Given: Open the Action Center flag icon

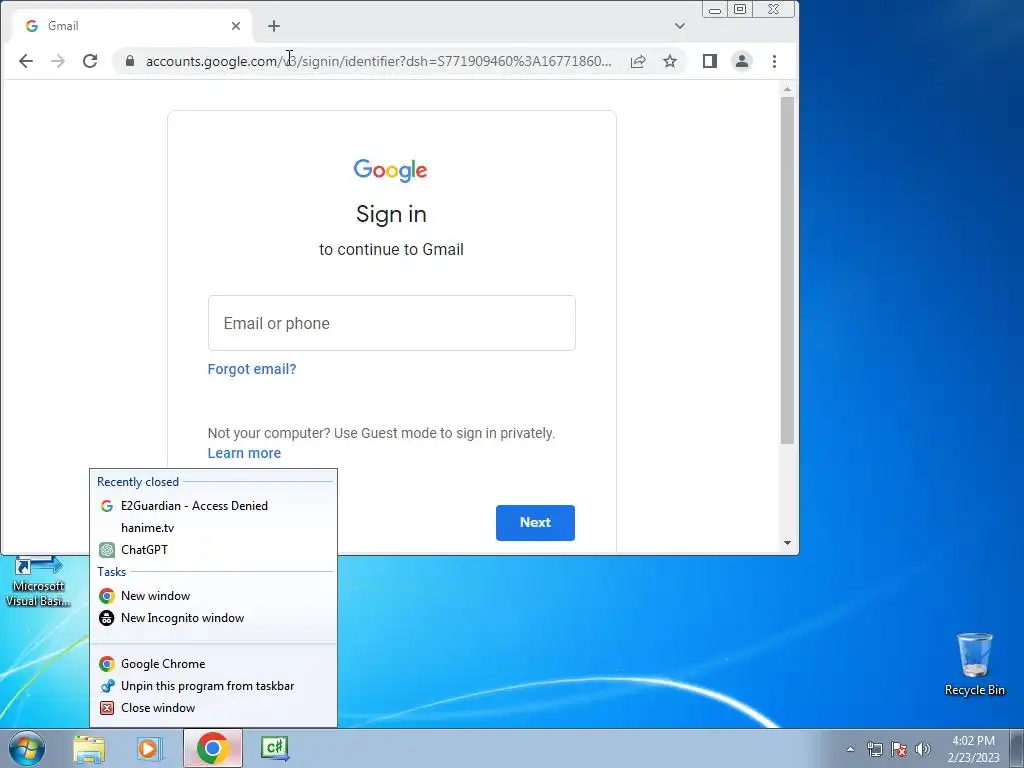Looking at the screenshot, I should coord(899,749).
